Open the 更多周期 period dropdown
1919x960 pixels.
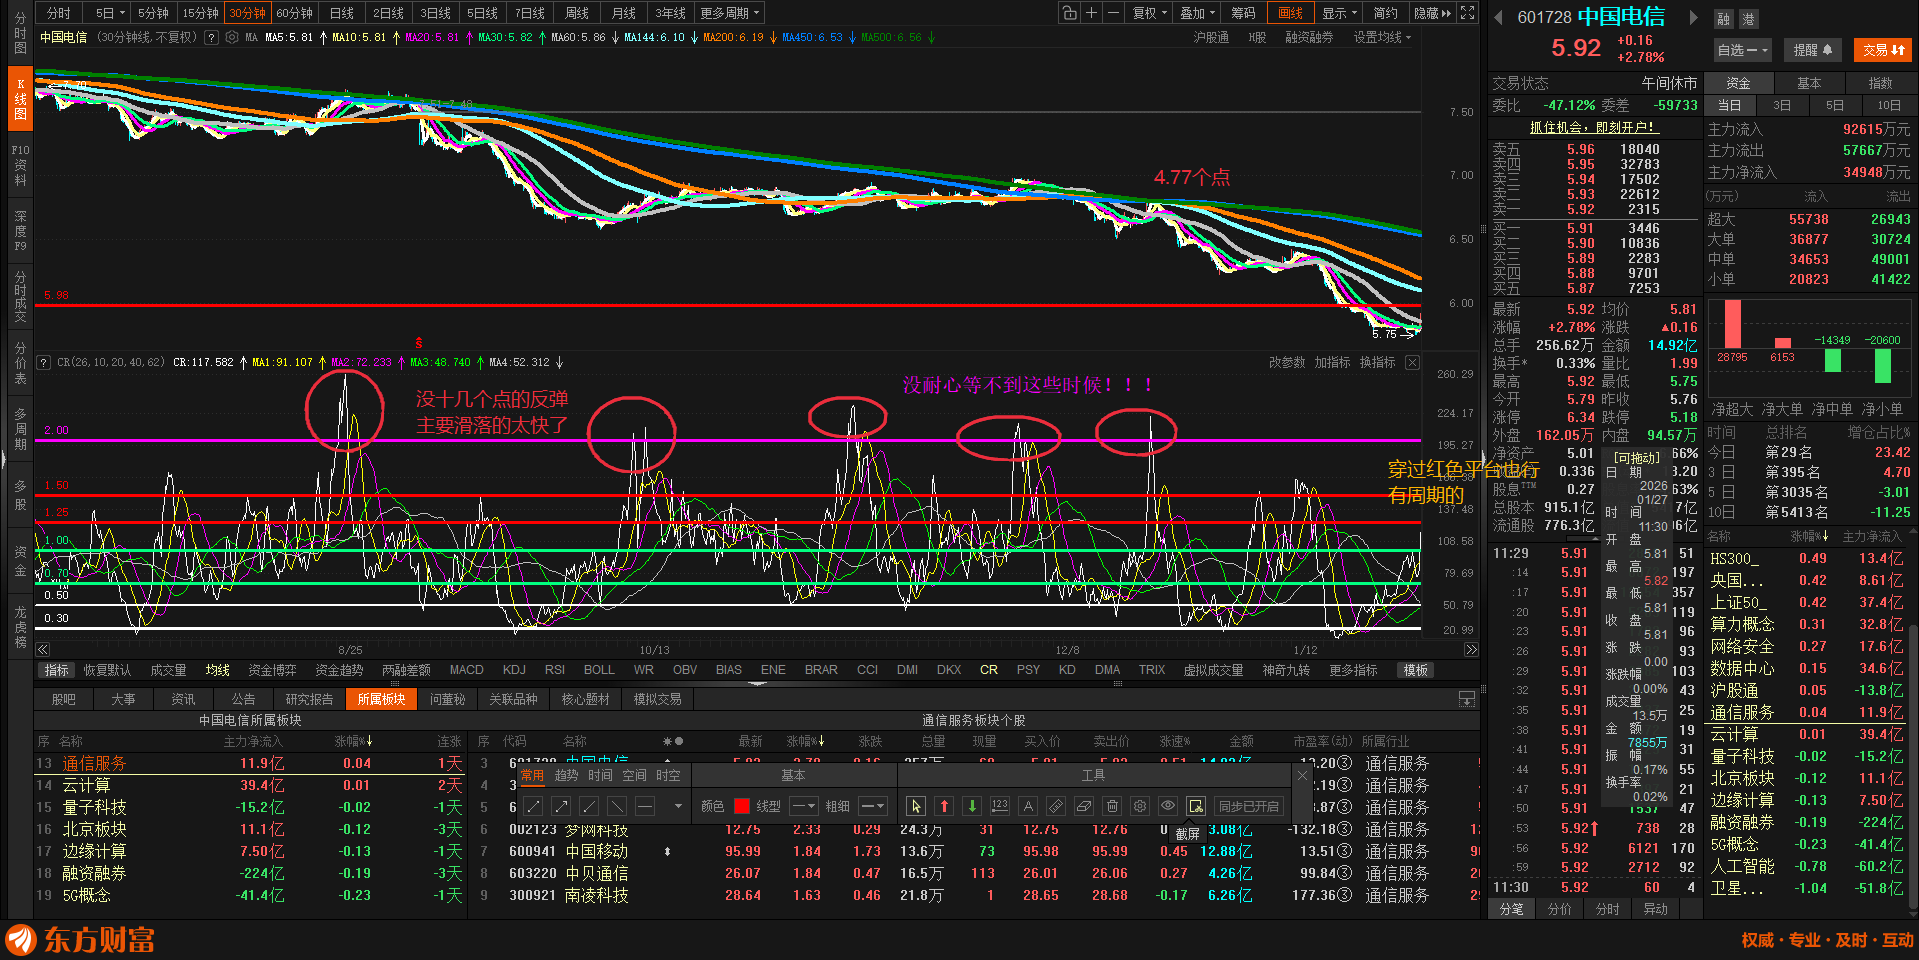pyautogui.click(x=730, y=13)
